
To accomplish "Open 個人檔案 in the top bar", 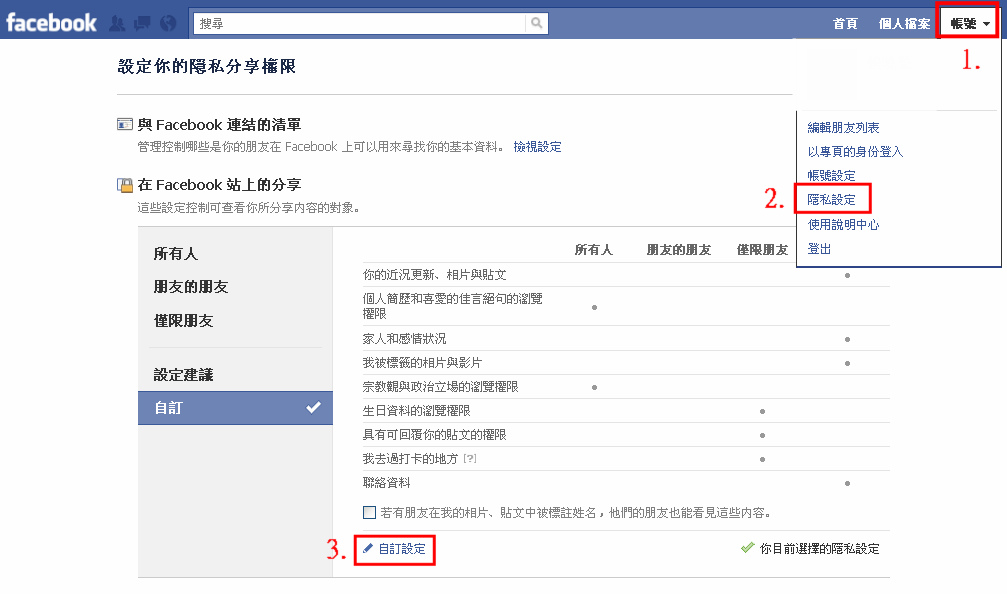I will click(x=904, y=24).
